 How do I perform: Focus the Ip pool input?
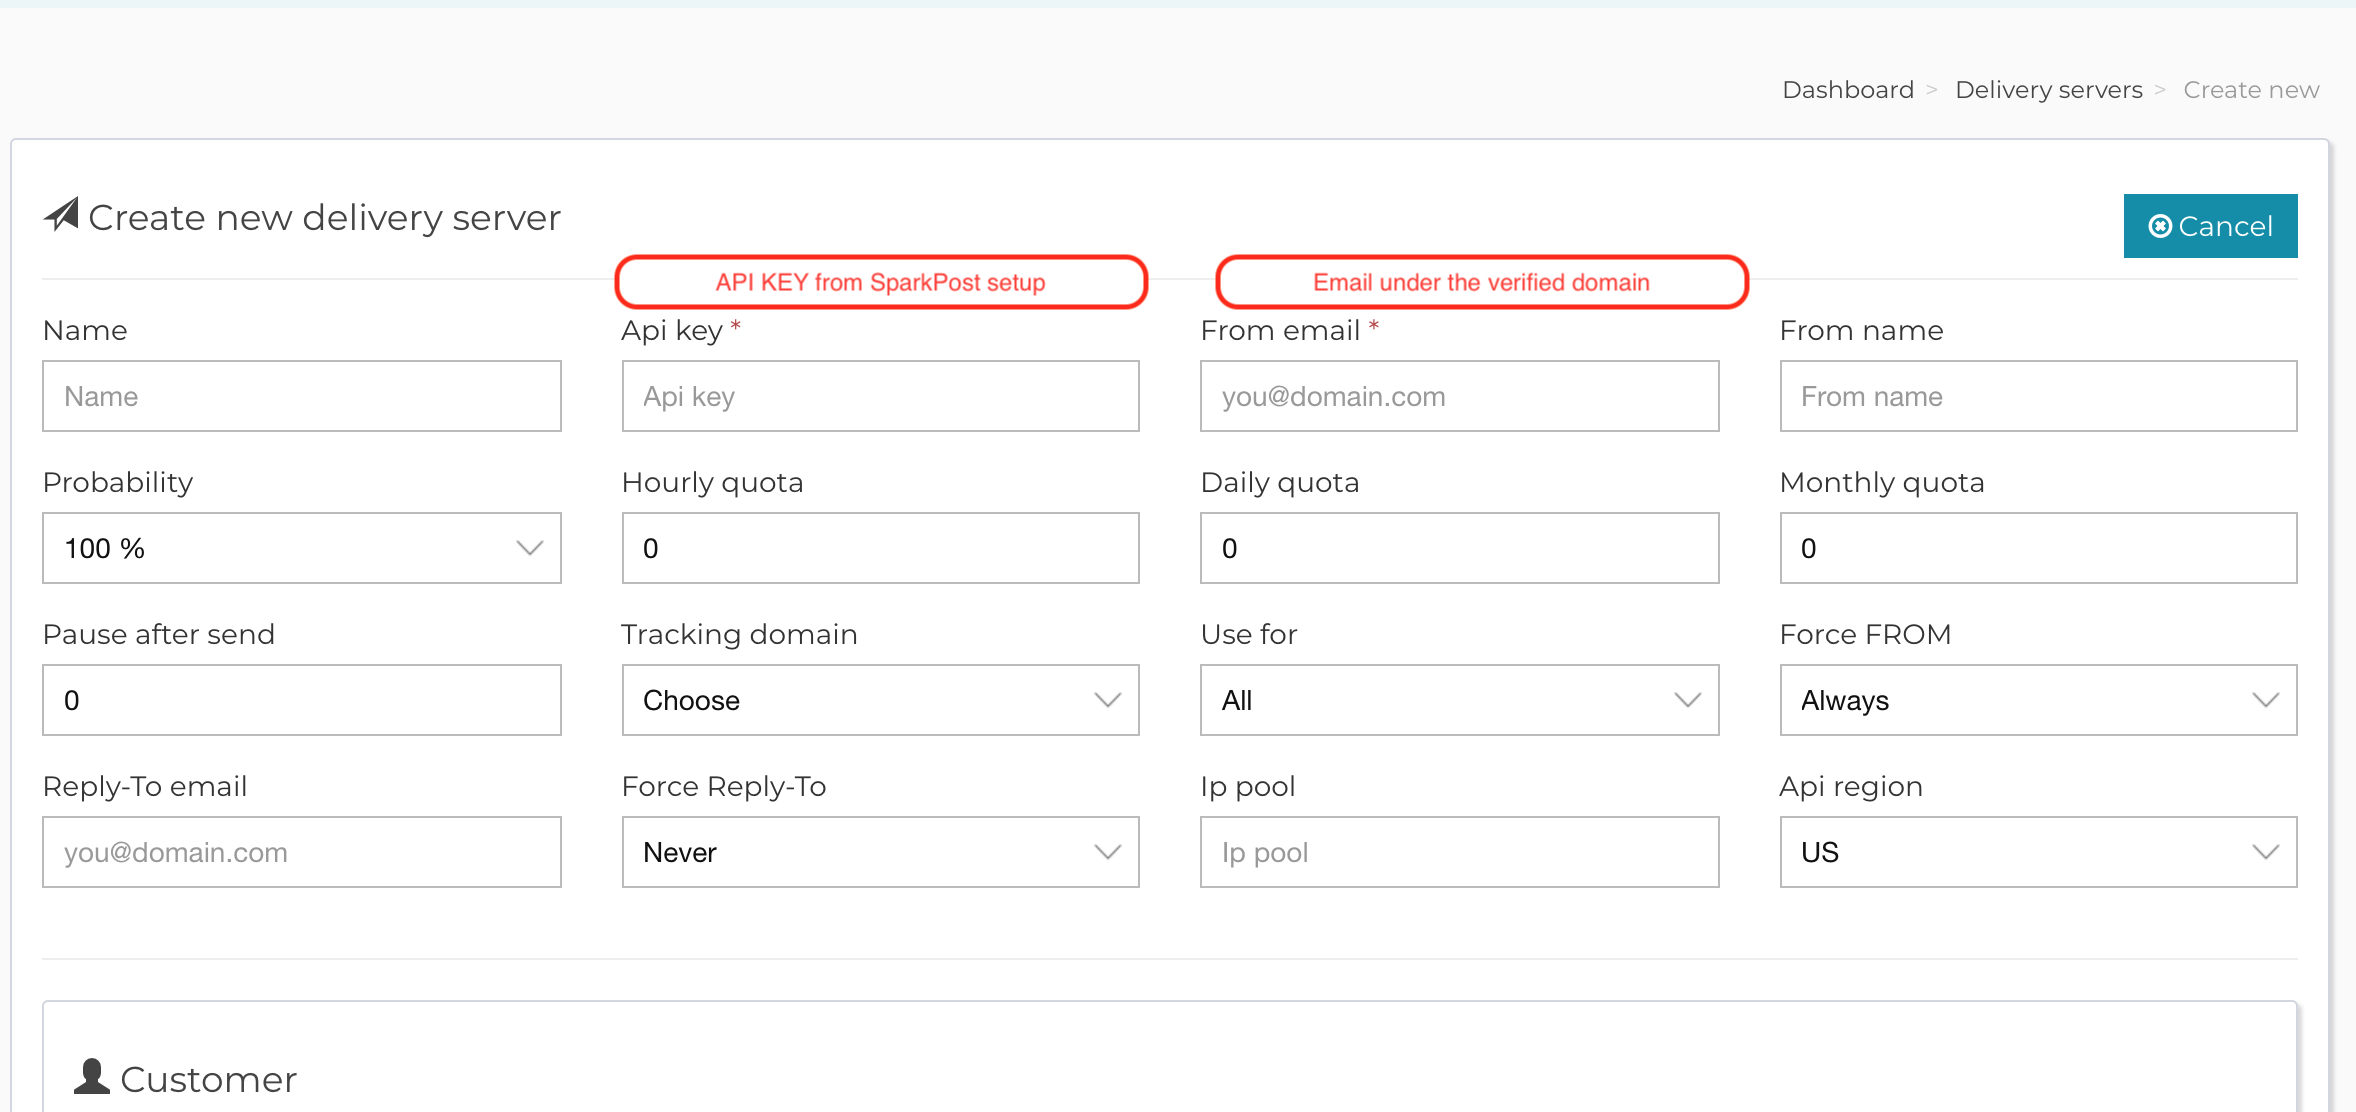point(1459,852)
